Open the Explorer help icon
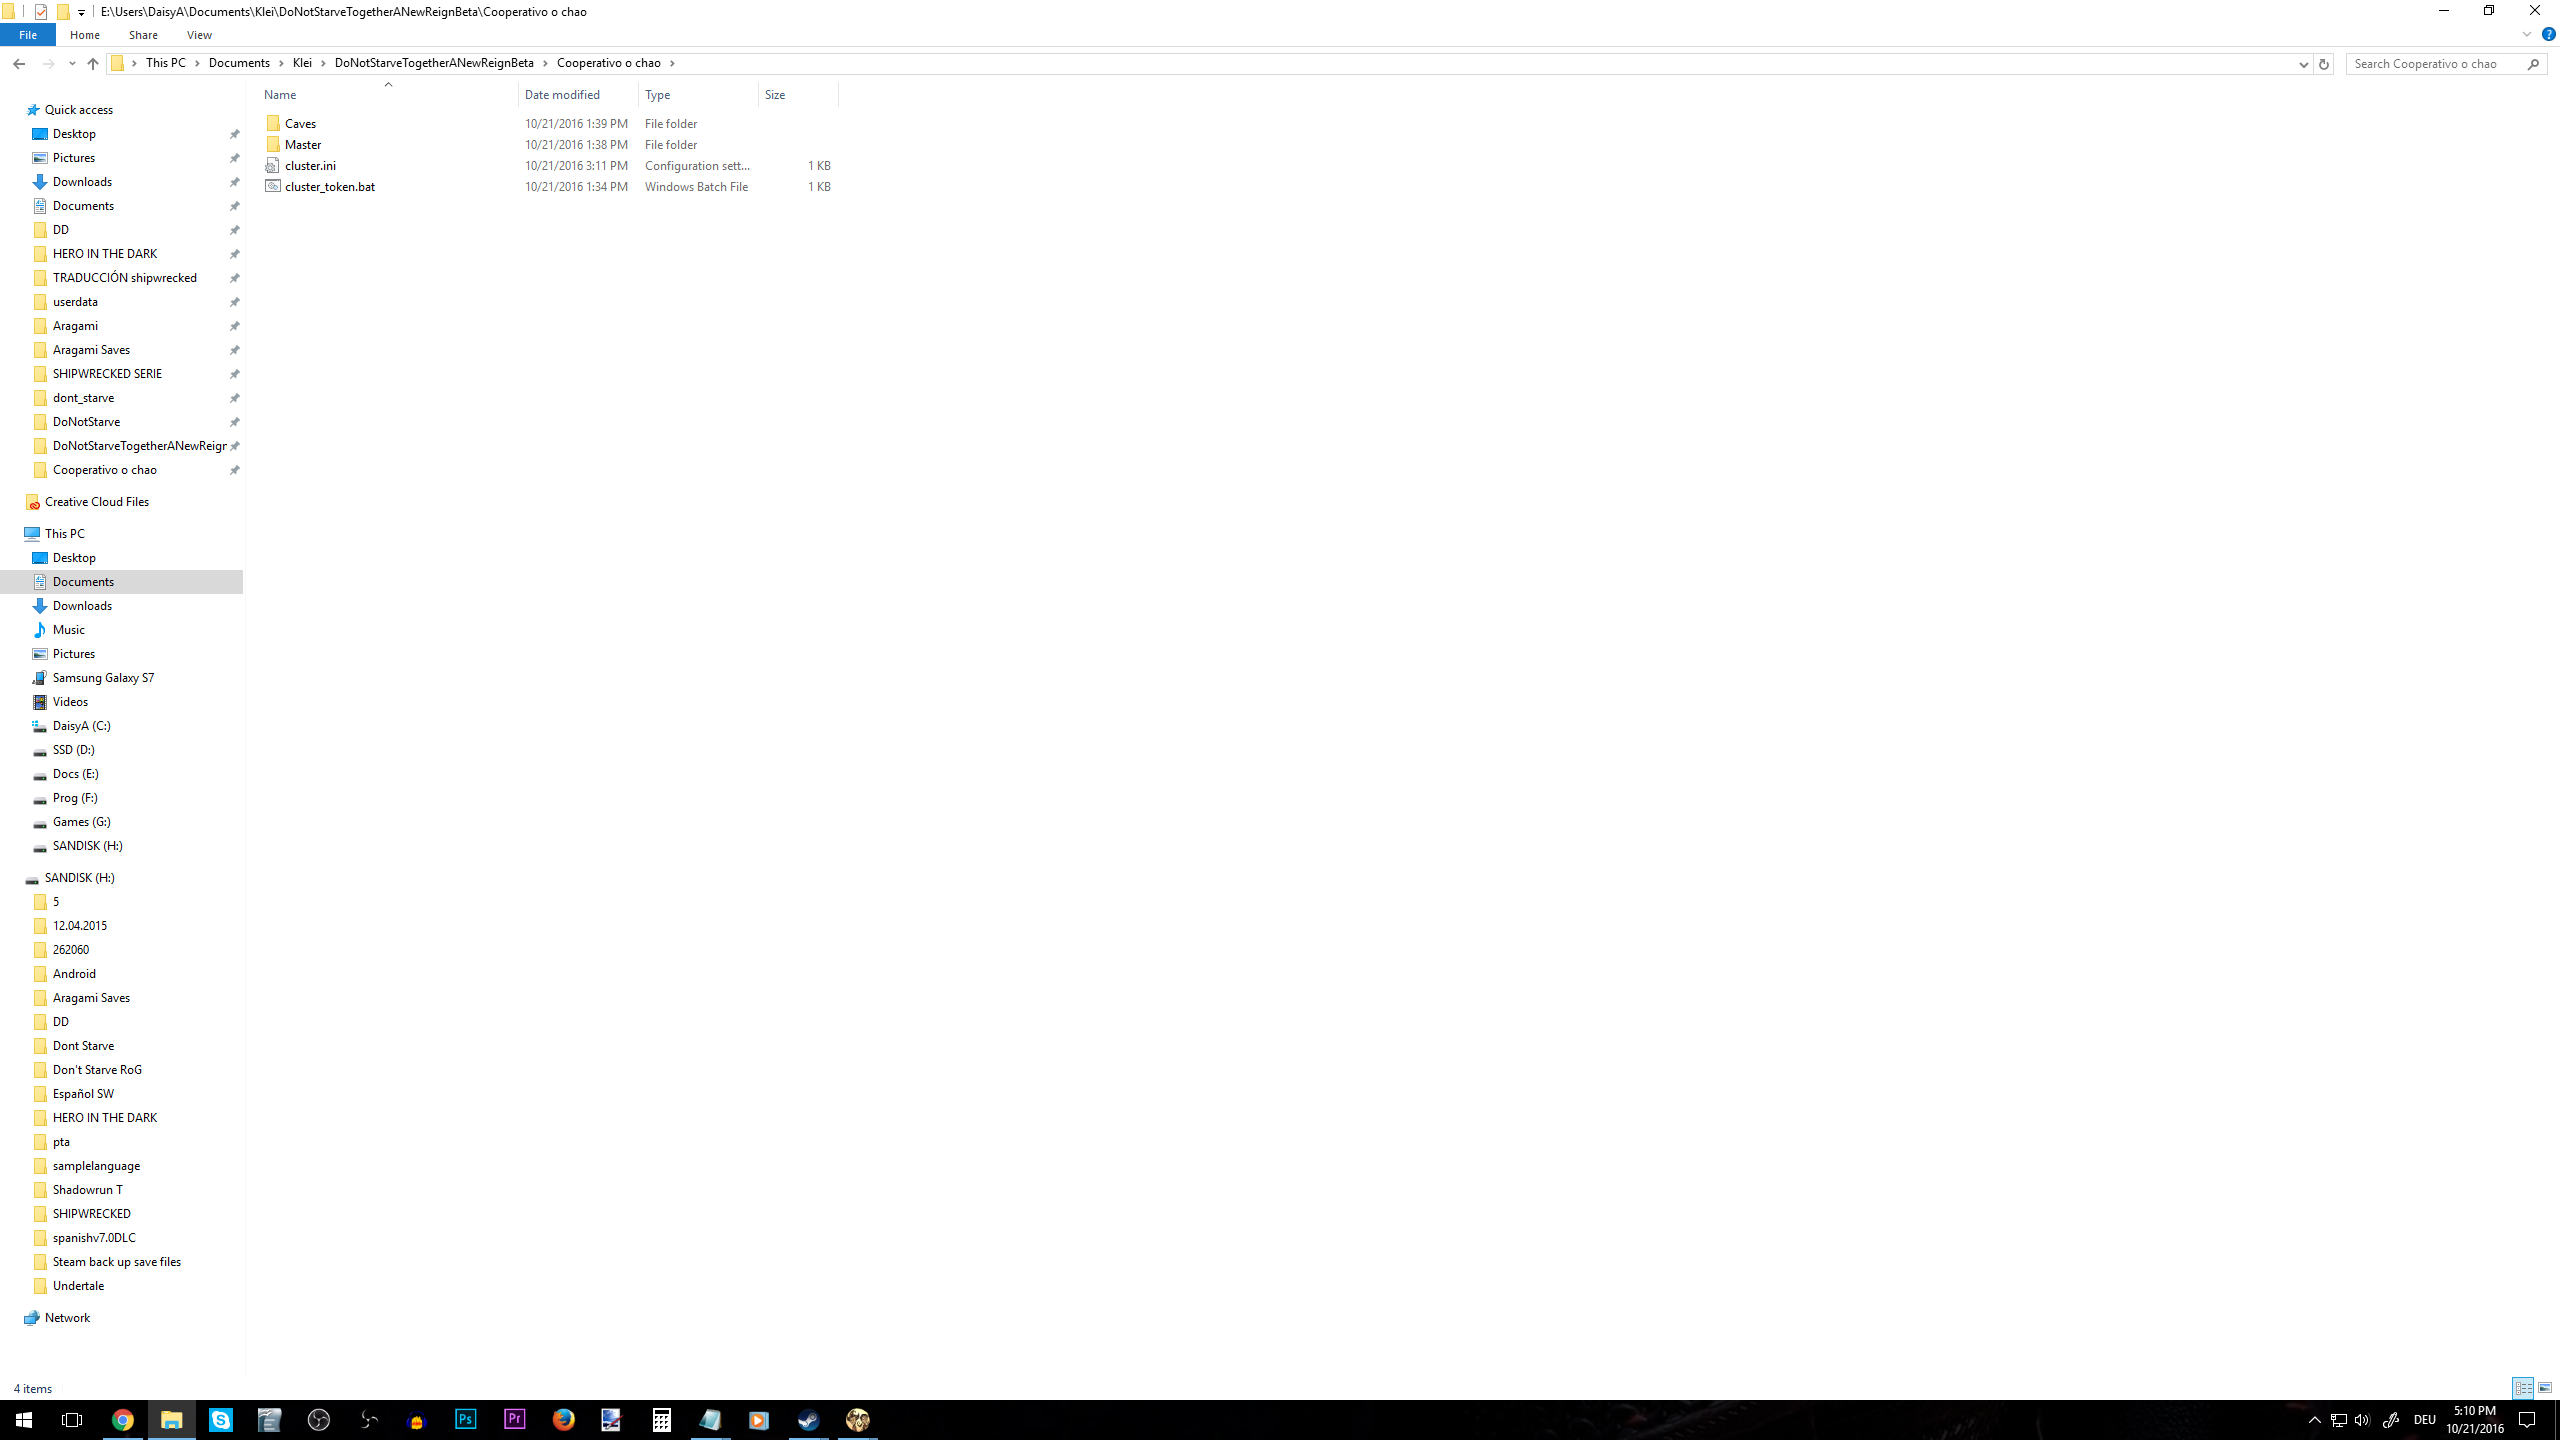Screen dimensions: 2560x1440 2548,34
